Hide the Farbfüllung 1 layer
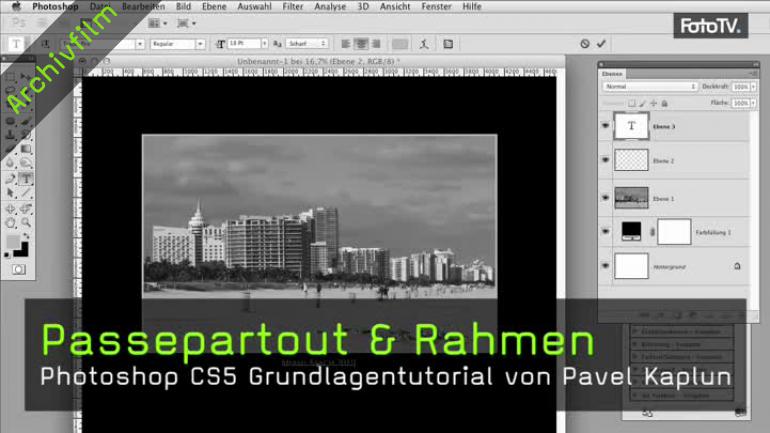 point(605,231)
